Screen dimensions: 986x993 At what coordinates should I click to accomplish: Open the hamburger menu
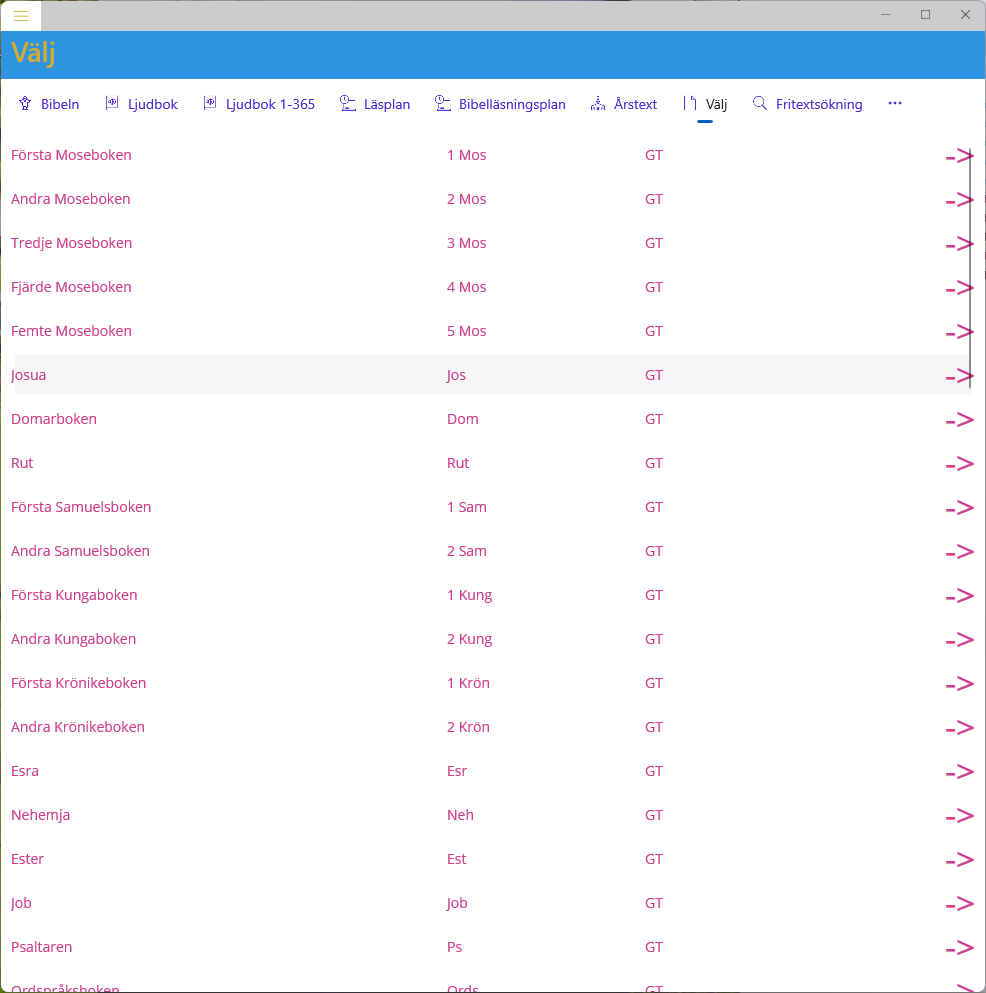(21, 16)
